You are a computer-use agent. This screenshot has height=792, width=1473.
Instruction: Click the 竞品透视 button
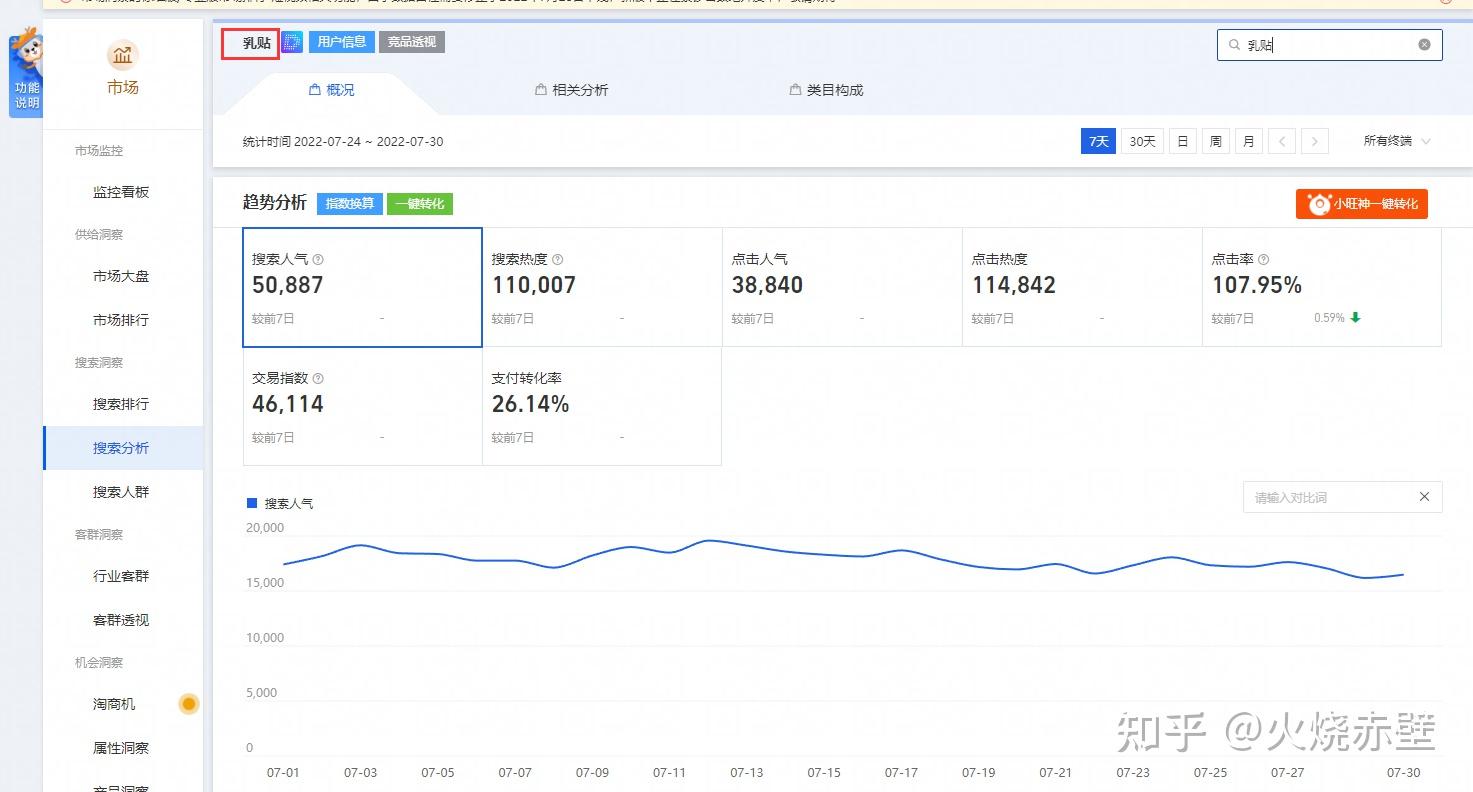click(412, 42)
